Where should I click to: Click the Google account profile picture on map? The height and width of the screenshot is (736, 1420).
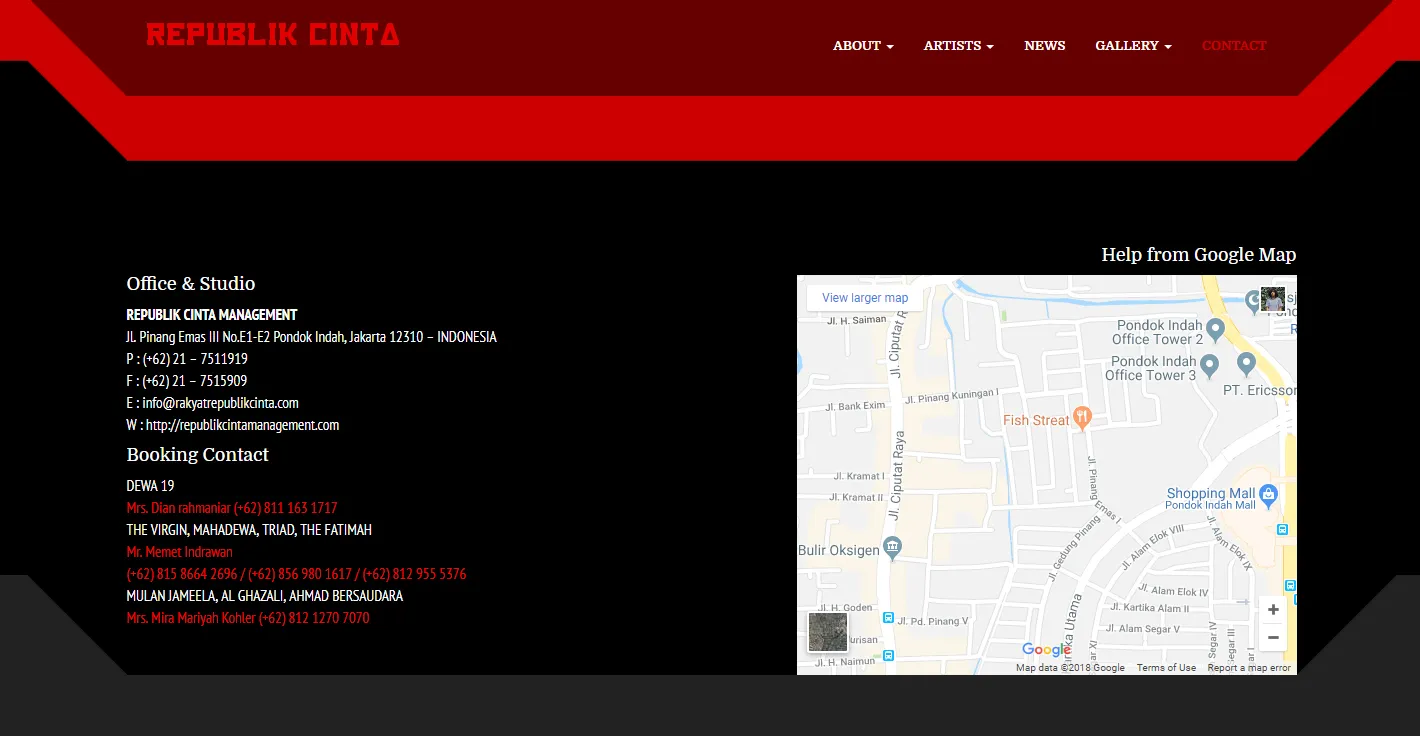(1273, 299)
